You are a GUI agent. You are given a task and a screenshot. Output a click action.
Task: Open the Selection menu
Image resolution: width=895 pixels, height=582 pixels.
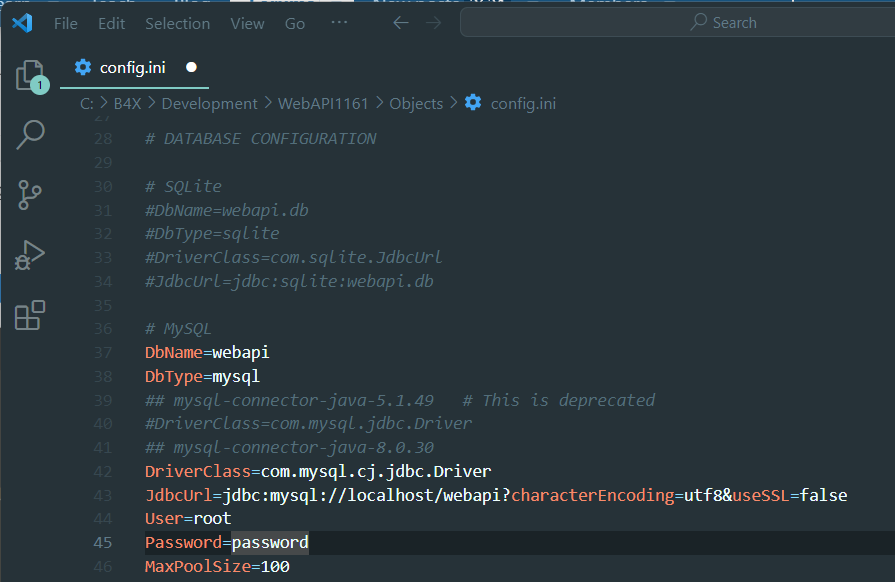(x=178, y=23)
